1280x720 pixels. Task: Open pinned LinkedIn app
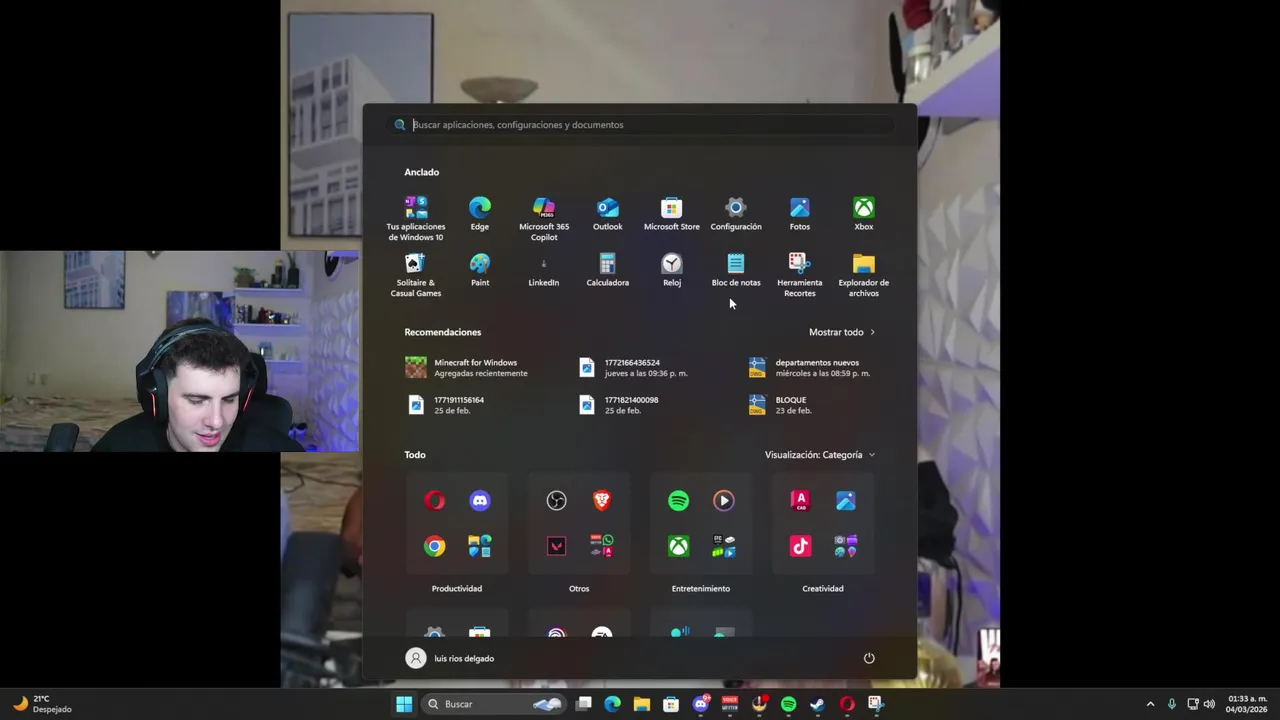(544, 270)
